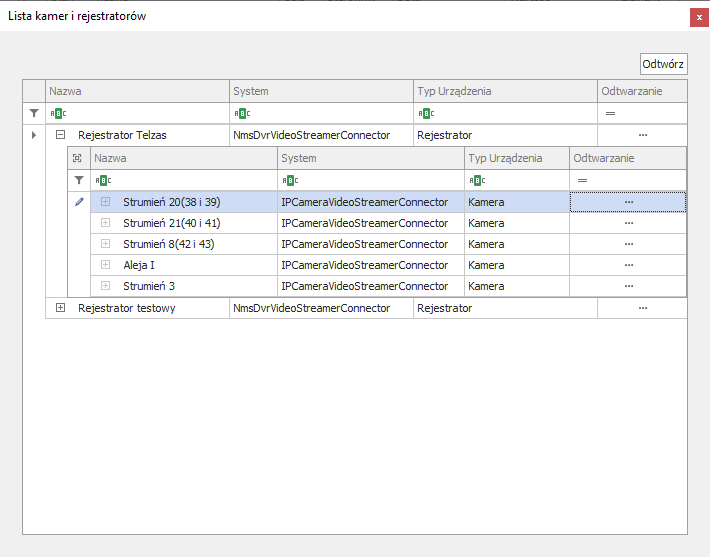The height and width of the screenshot is (557, 710).
Task: Open filter condition icon for outer System column
Action: (x=242, y=113)
